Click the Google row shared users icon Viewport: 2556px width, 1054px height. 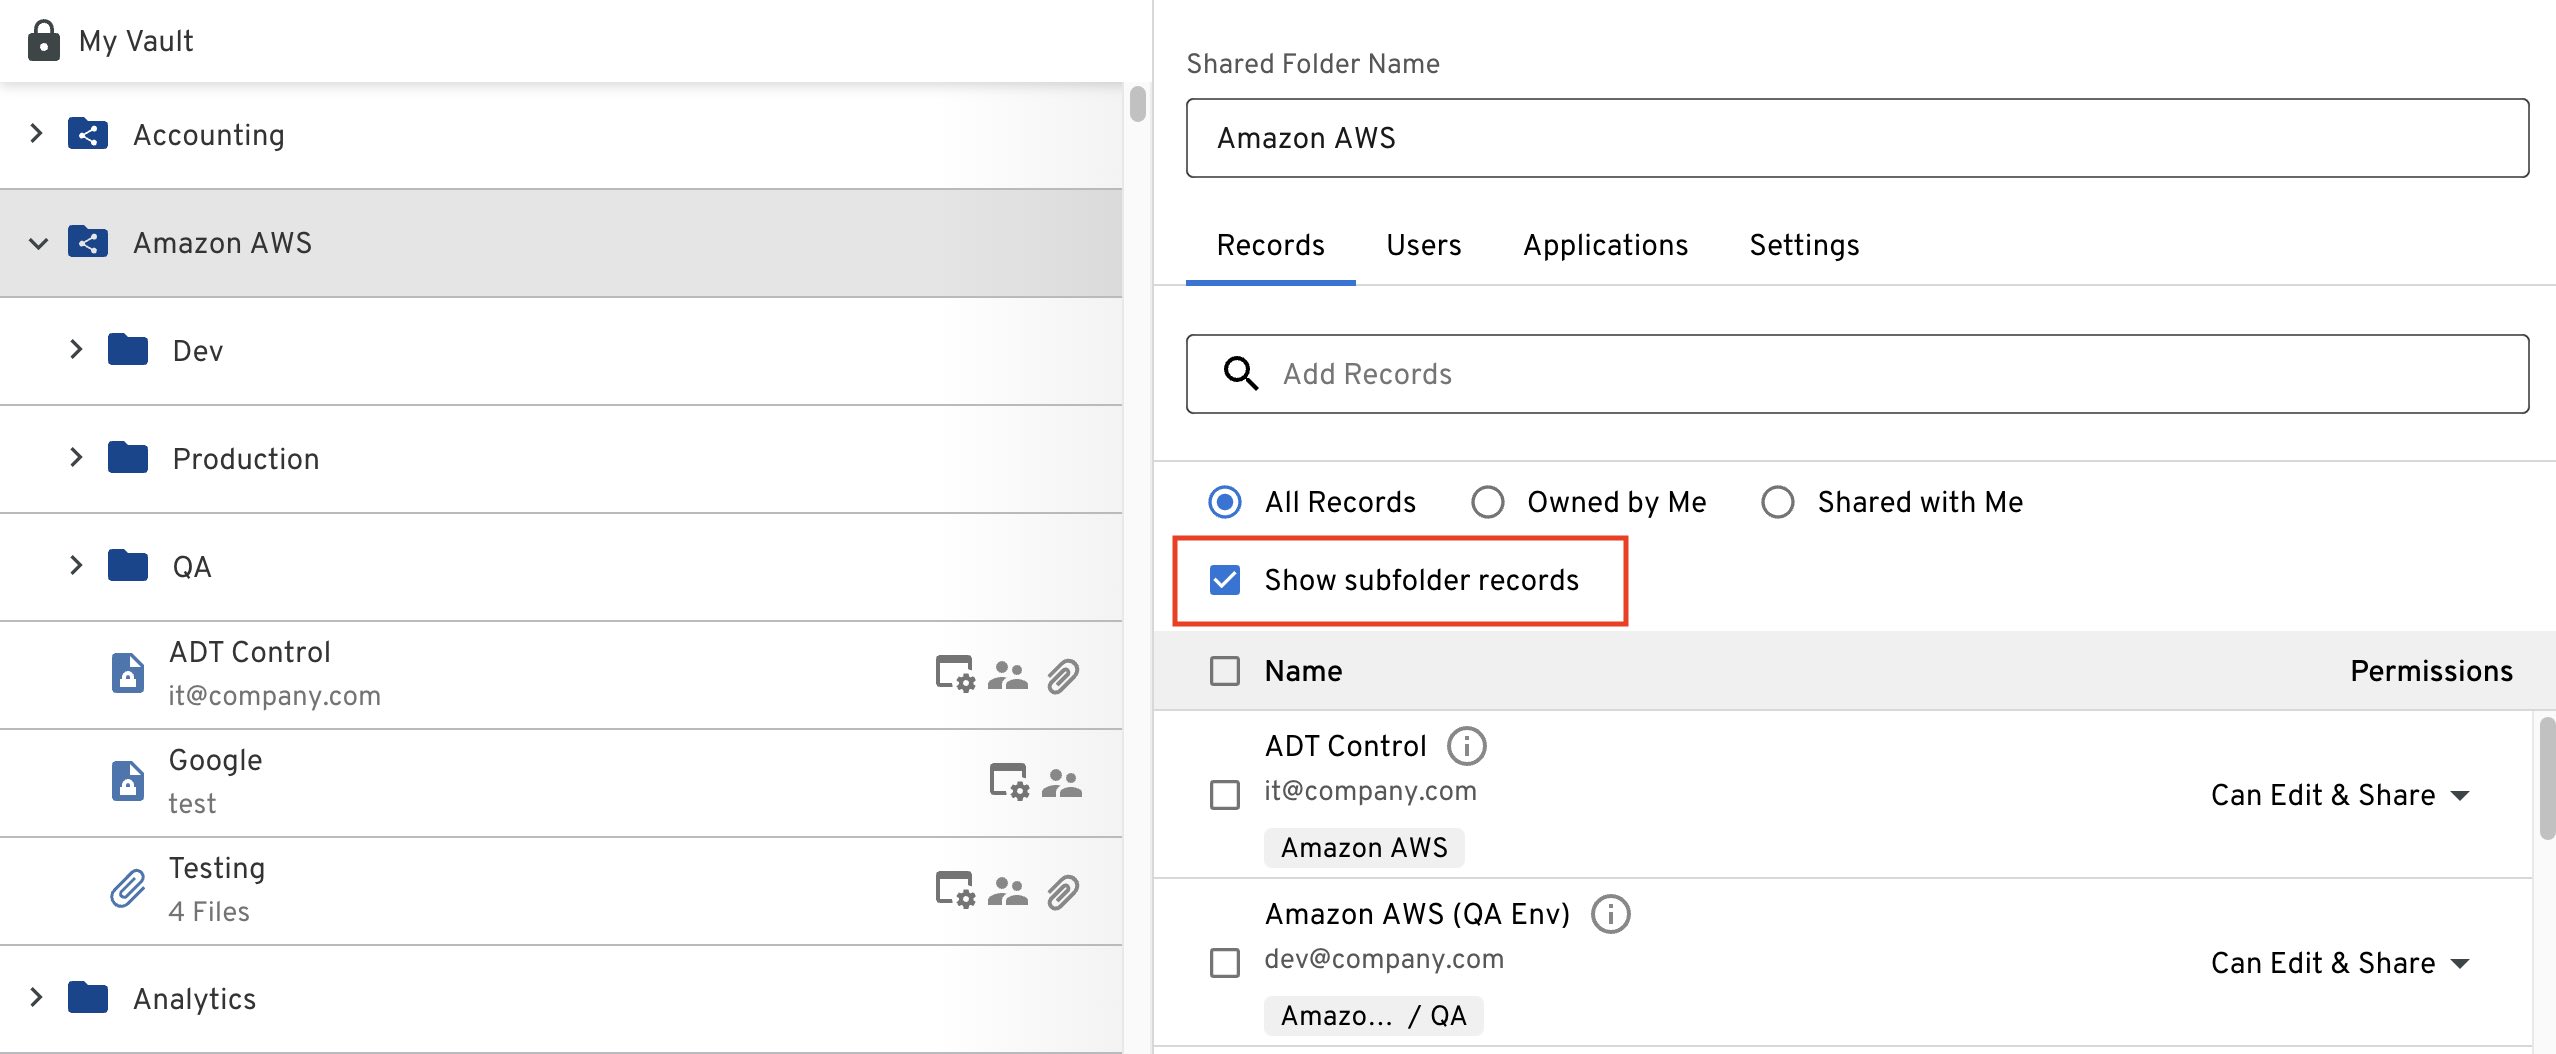tap(1062, 784)
